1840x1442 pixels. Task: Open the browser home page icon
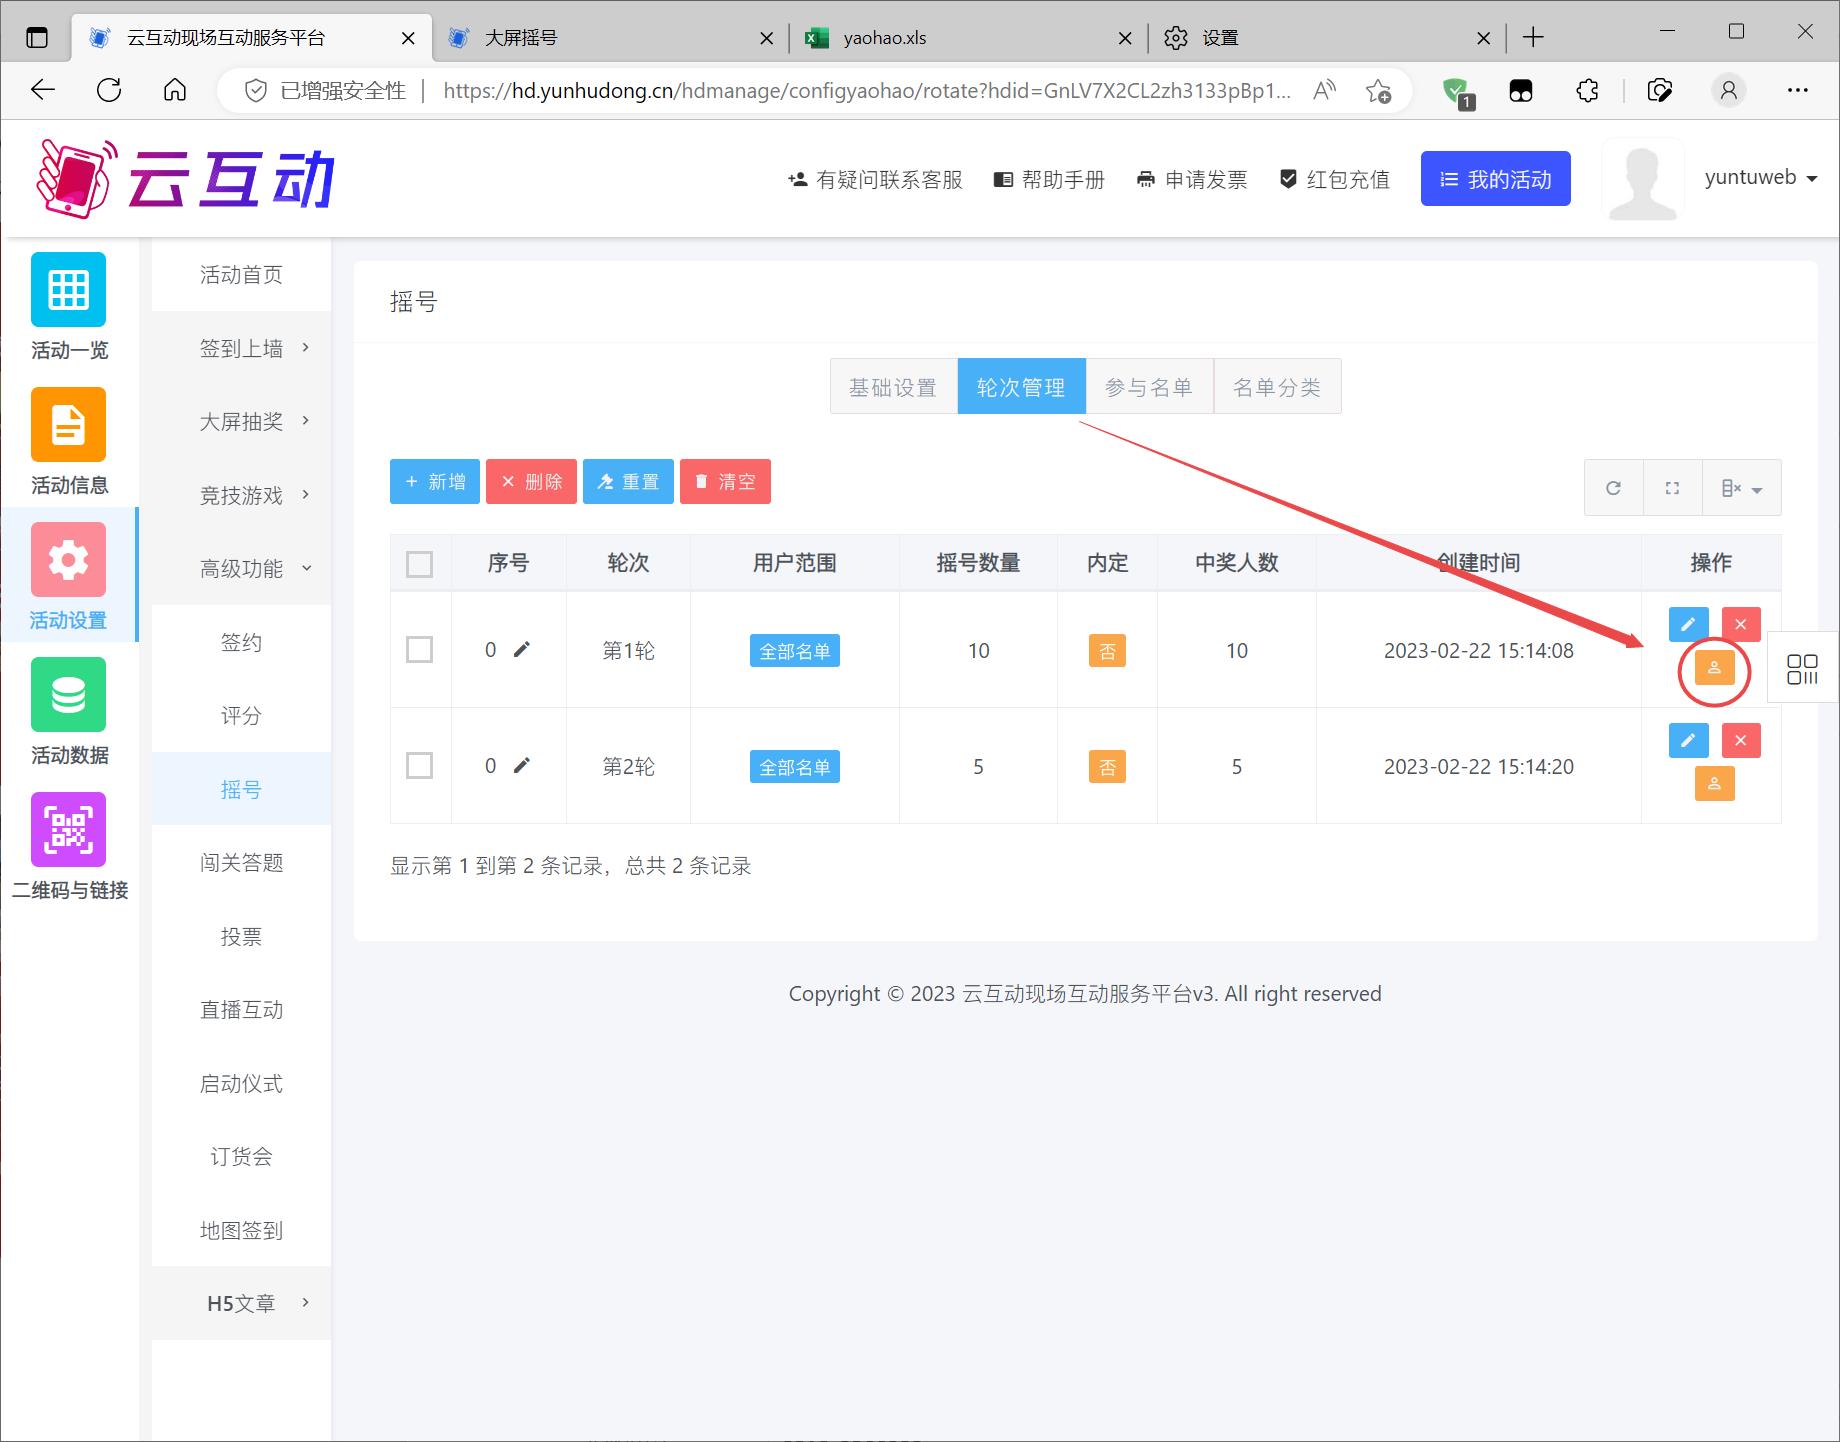coord(175,90)
